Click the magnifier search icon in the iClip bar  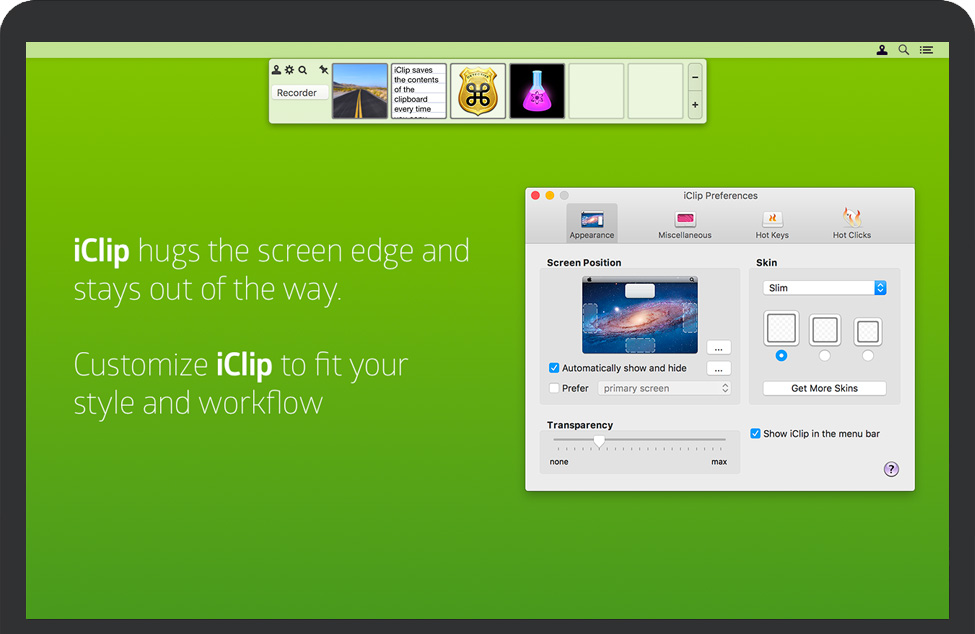302,70
